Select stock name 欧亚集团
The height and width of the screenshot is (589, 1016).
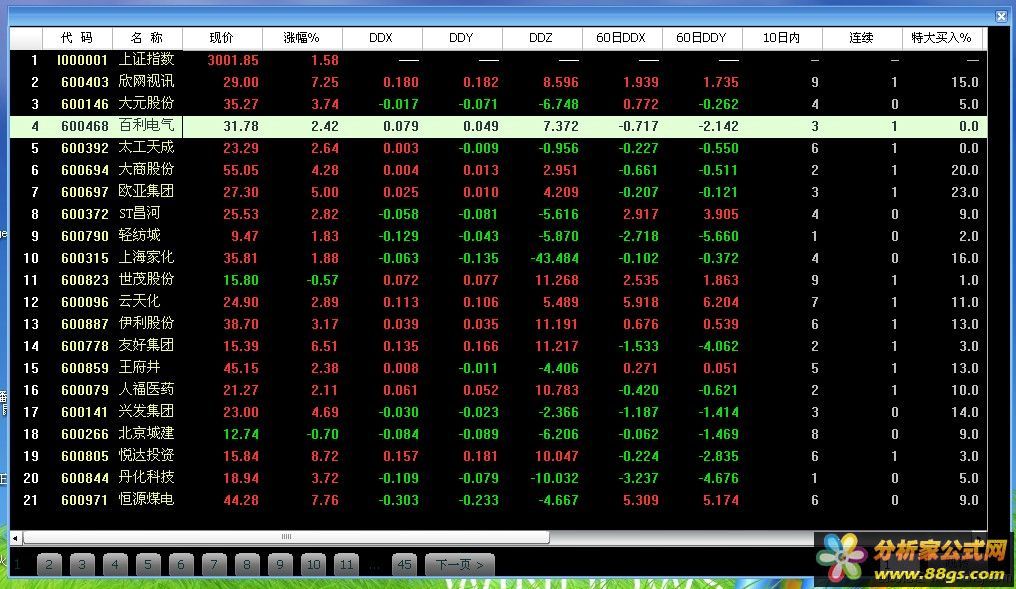pyautogui.click(x=146, y=191)
